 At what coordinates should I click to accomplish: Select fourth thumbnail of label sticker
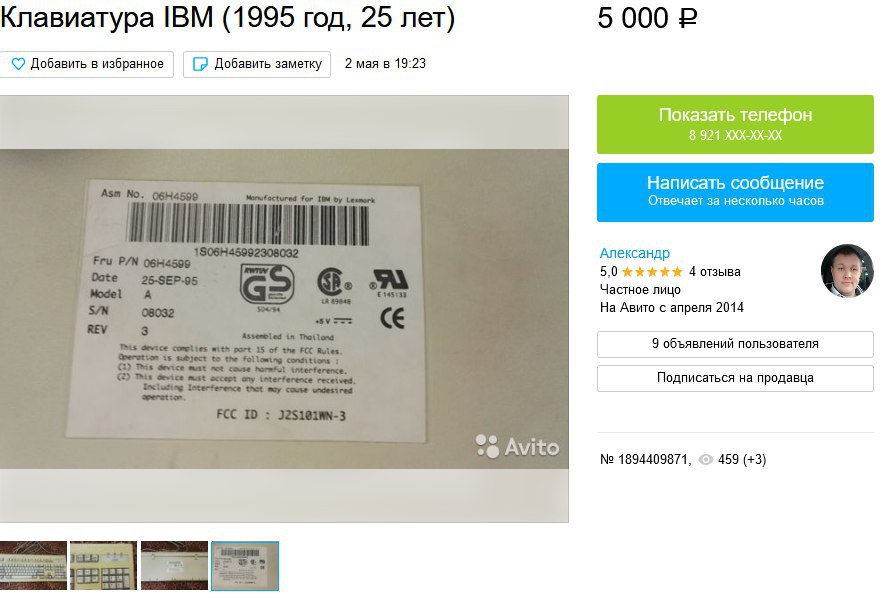pos(245,566)
